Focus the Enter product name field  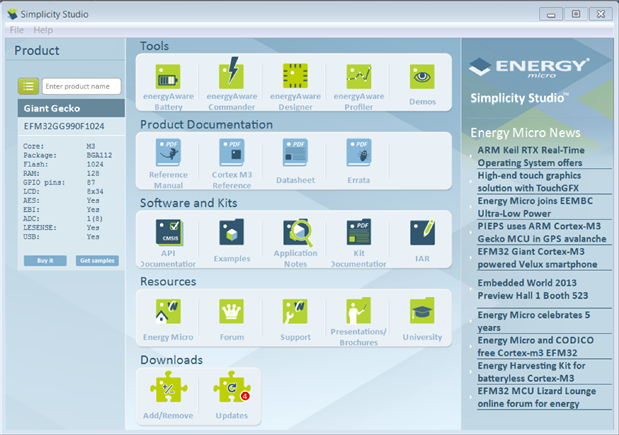(81, 86)
